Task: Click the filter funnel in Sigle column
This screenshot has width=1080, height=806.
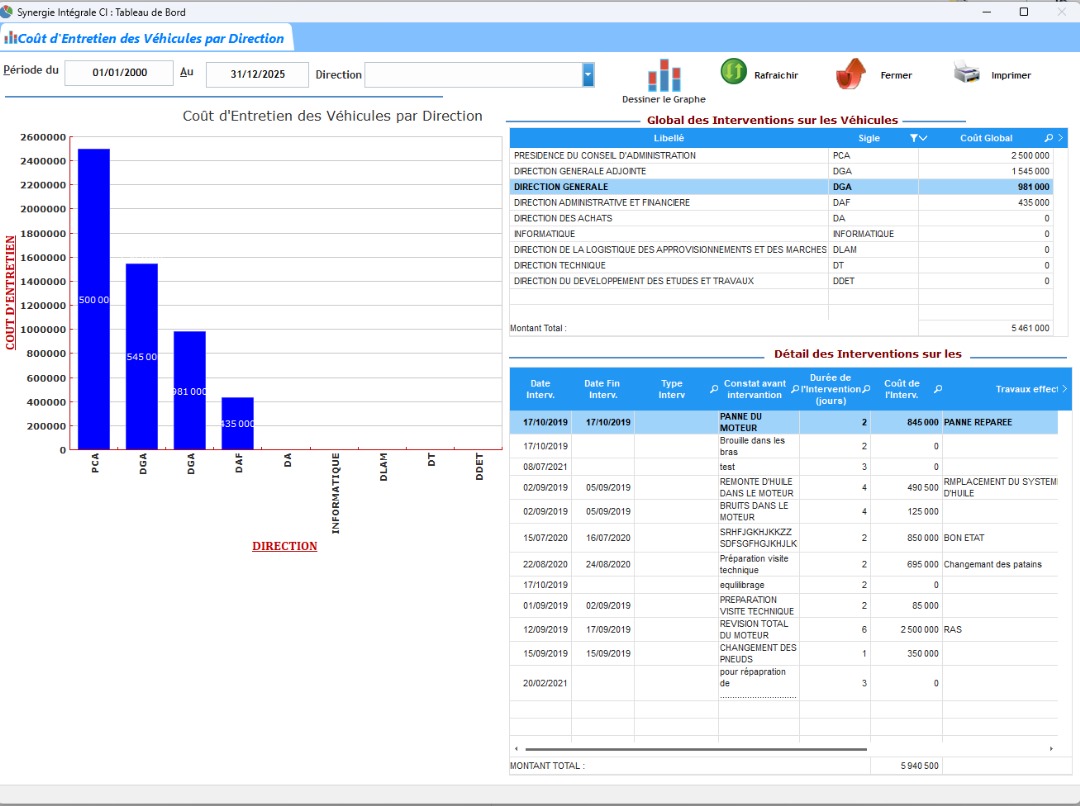Action: pyautogui.click(x=913, y=138)
